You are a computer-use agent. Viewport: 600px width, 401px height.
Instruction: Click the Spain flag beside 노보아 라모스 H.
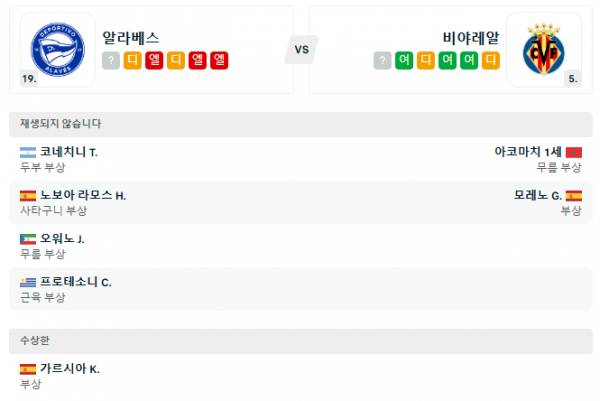[x=28, y=196]
